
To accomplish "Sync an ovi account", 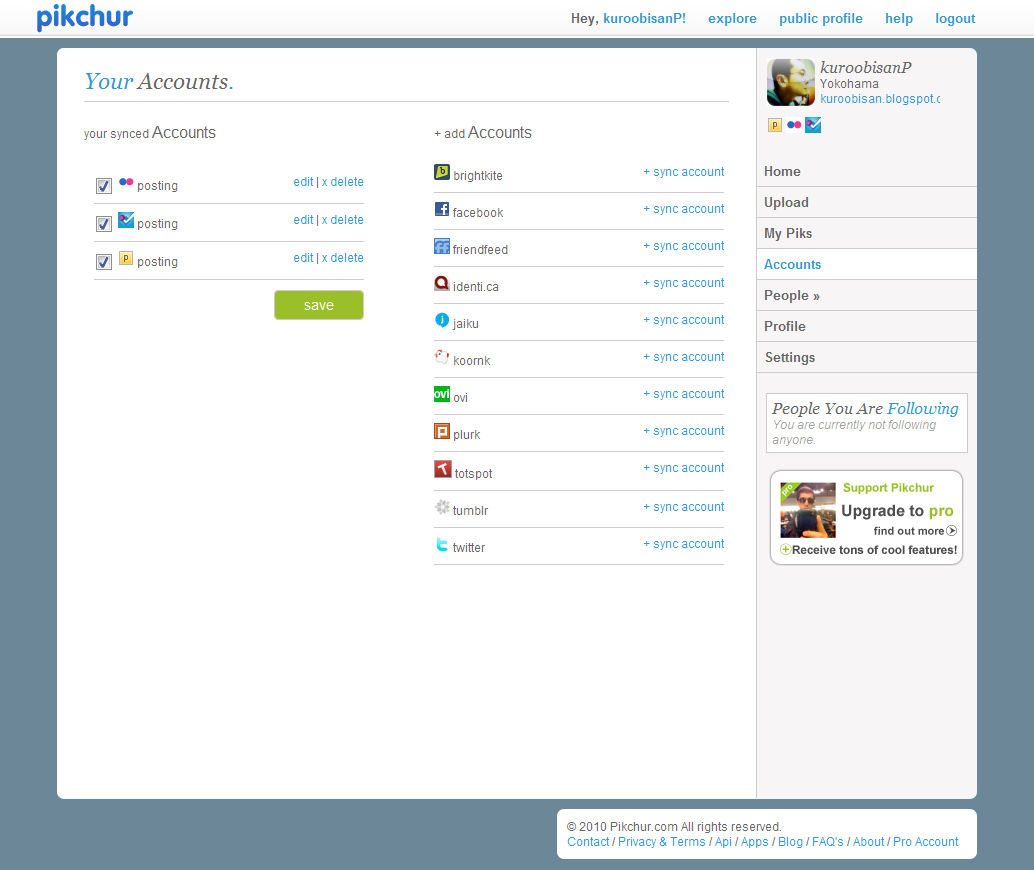I will (684, 393).
